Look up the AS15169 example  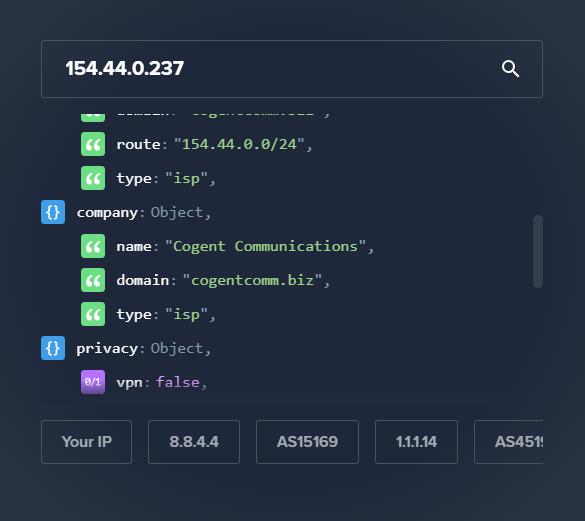(307, 442)
